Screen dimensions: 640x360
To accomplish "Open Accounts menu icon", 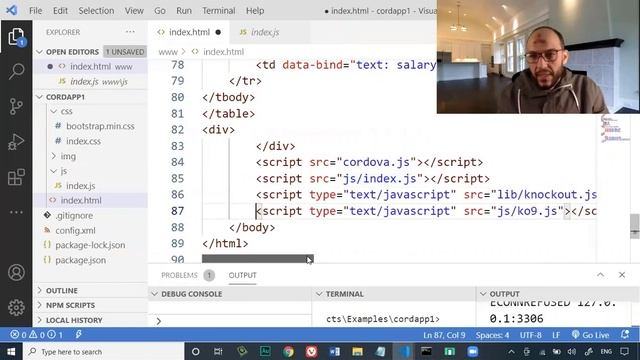I will pyautogui.click(x=16, y=272).
